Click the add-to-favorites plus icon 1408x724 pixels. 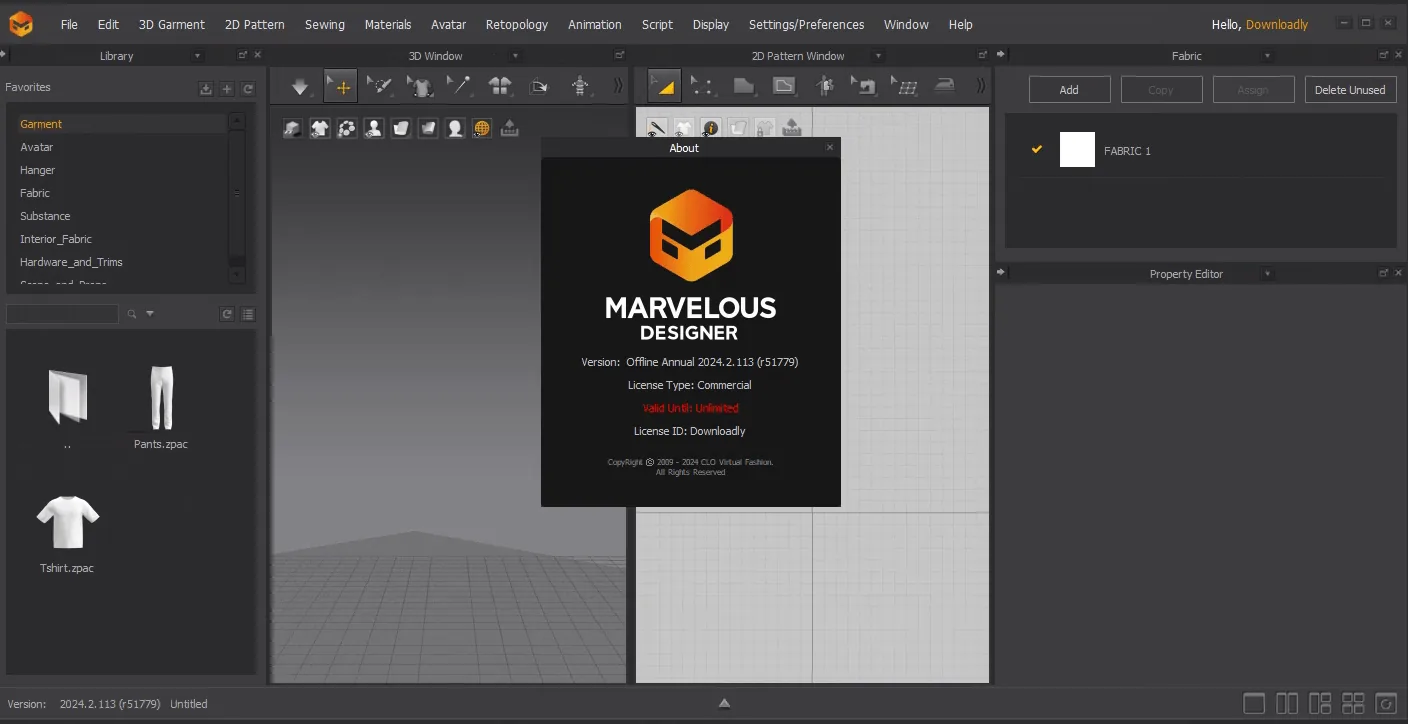click(227, 89)
